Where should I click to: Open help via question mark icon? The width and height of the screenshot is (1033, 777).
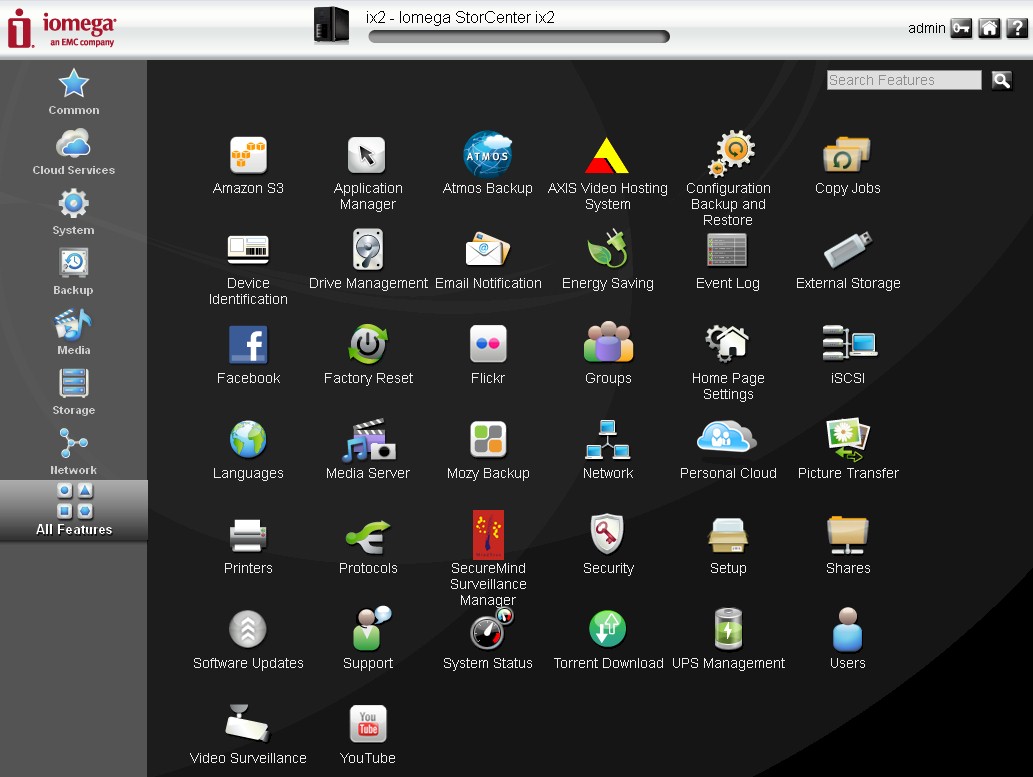point(1017,28)
